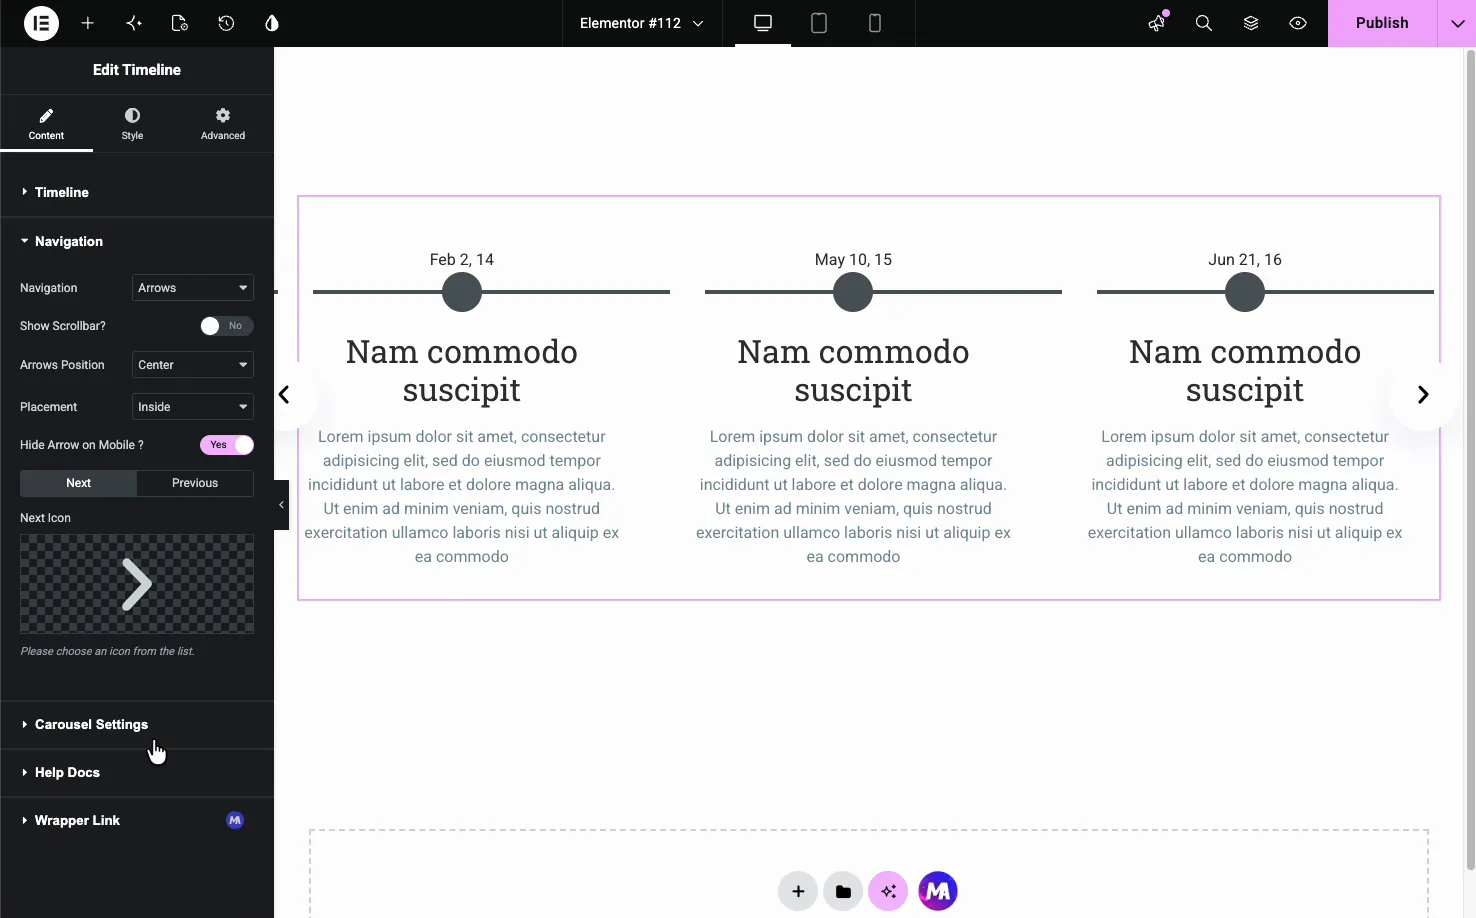Click the Publish button

point(1382,23)
